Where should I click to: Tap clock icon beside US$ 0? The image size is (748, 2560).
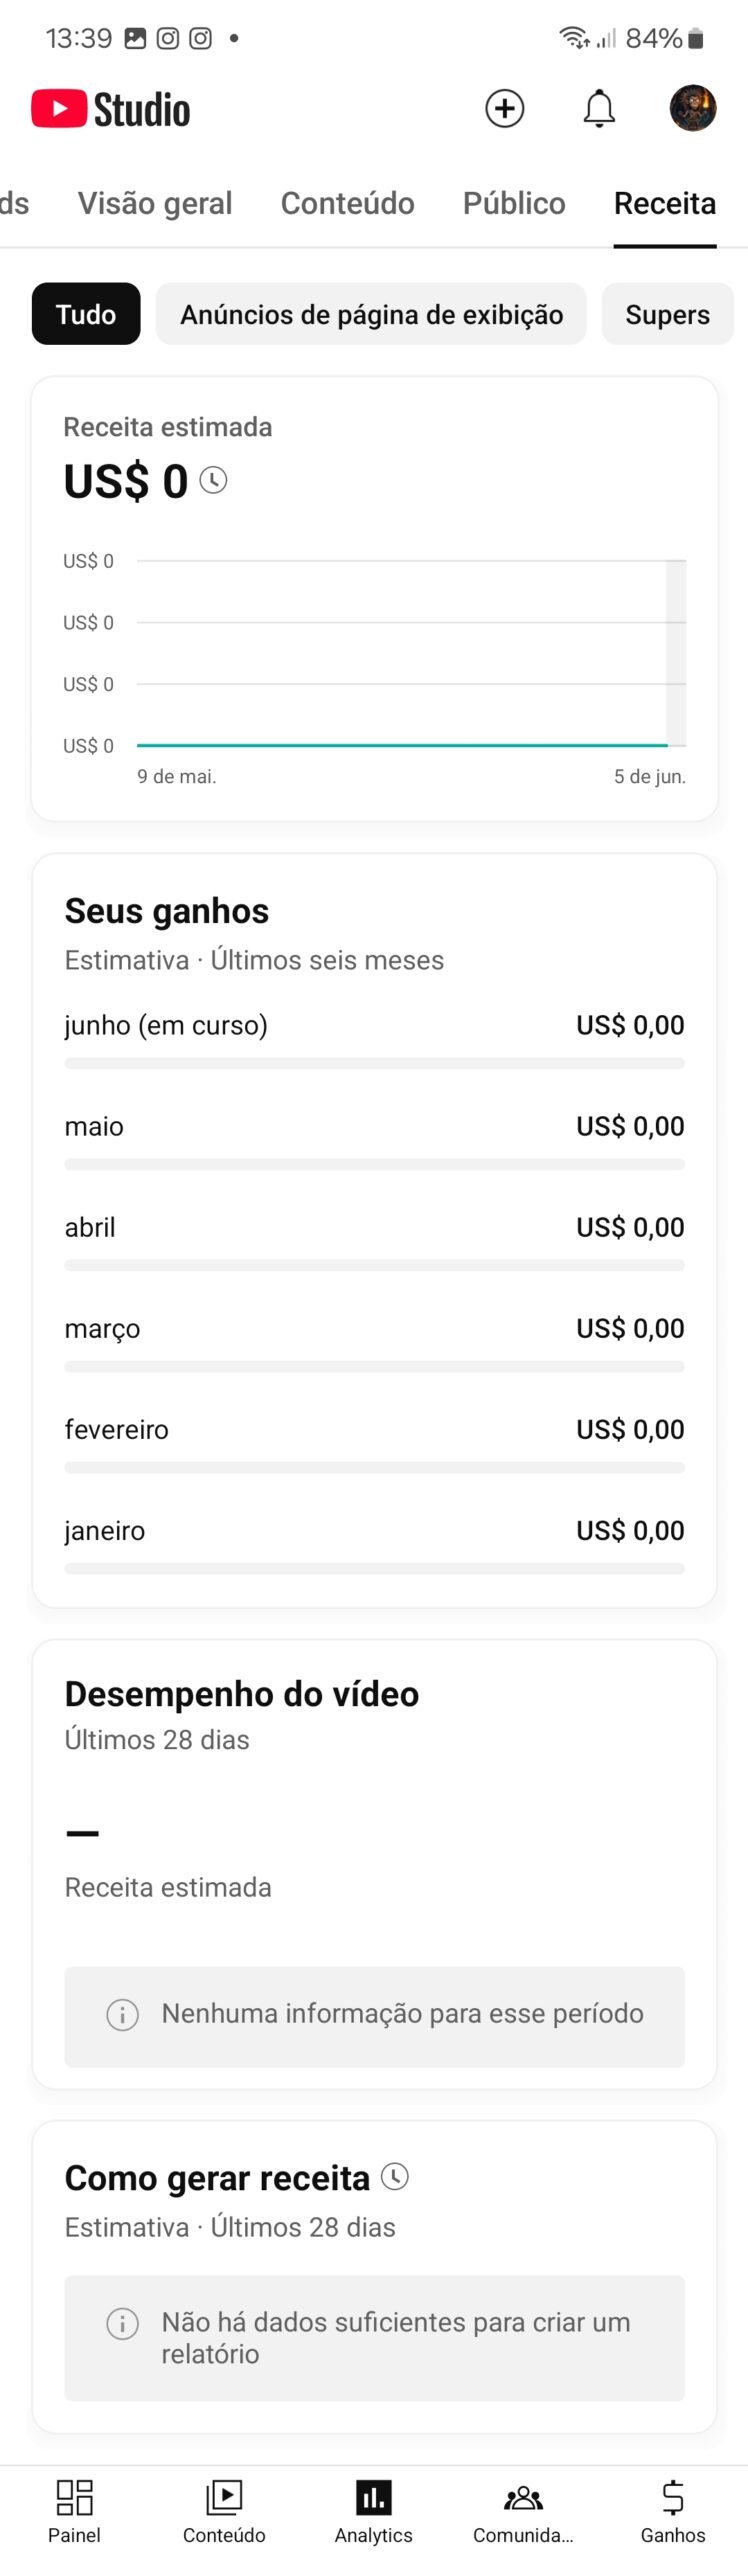(213, 481)
